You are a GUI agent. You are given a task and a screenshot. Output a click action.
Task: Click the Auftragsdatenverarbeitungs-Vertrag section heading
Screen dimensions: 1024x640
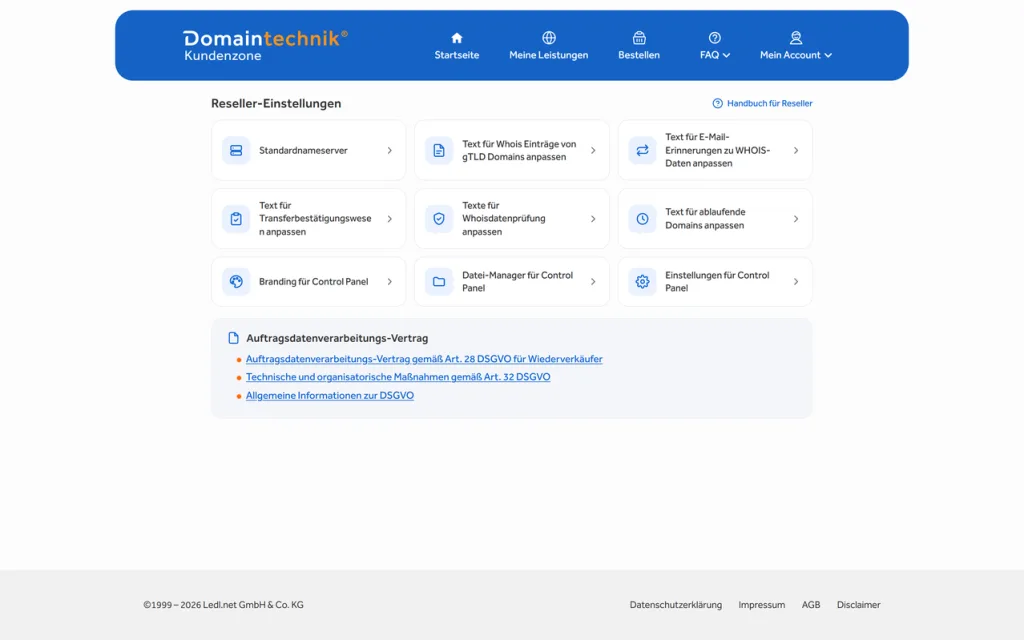pos(337,338)
